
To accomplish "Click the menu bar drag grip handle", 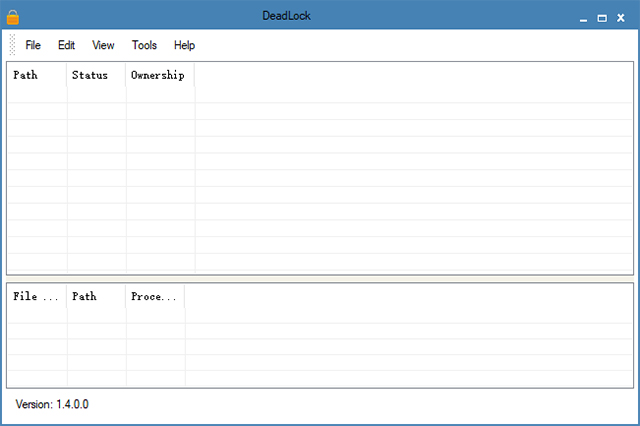I will [12, 45].
